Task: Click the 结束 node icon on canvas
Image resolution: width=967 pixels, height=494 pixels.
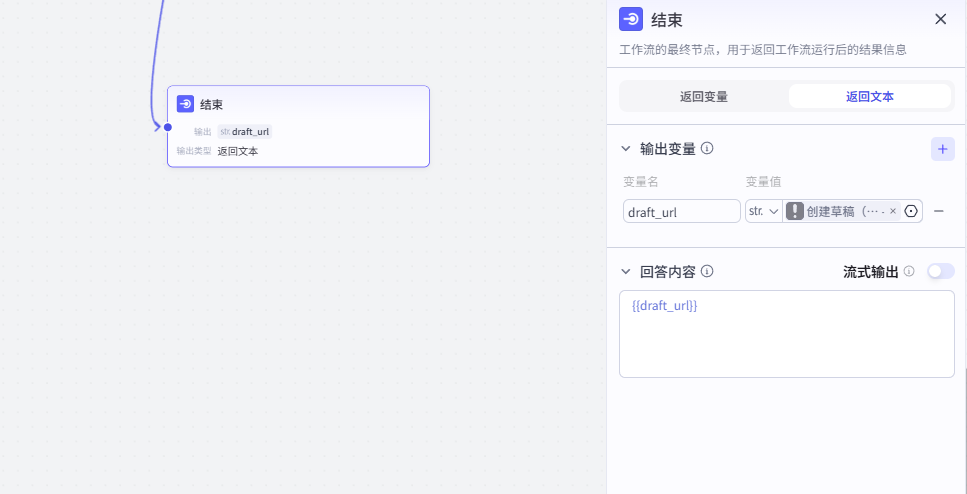Action: [x=185, y=104]
